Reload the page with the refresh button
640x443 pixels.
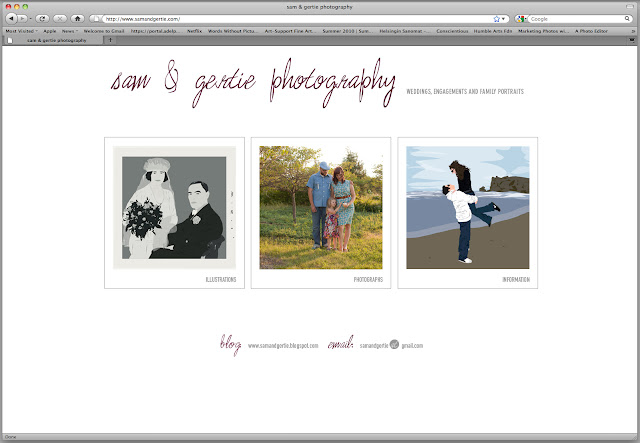42,18
